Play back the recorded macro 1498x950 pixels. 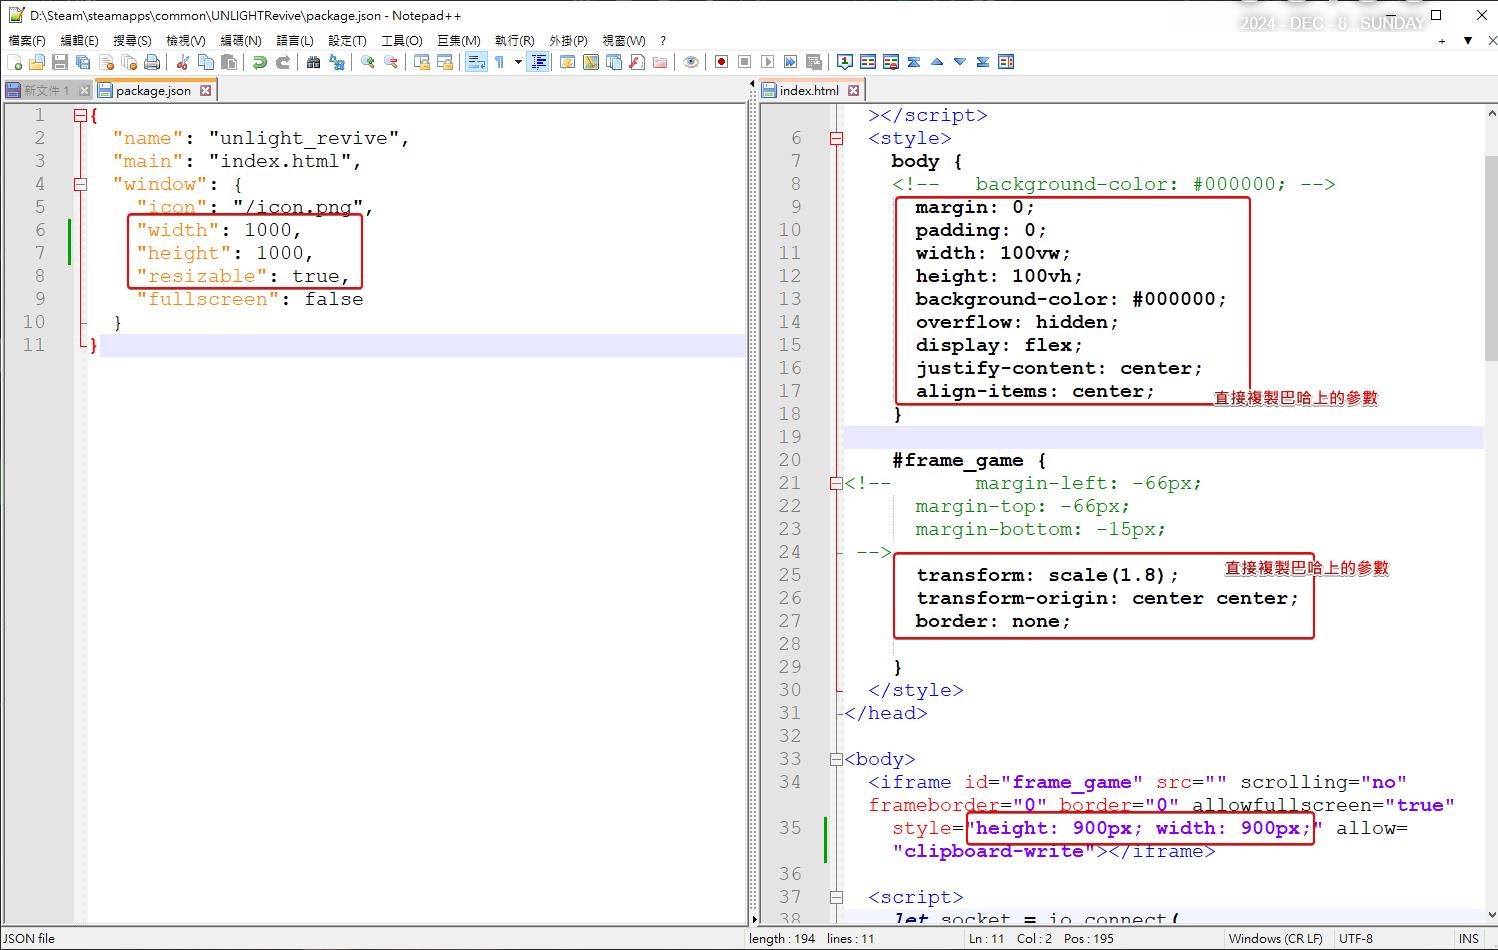pos(767,62)
